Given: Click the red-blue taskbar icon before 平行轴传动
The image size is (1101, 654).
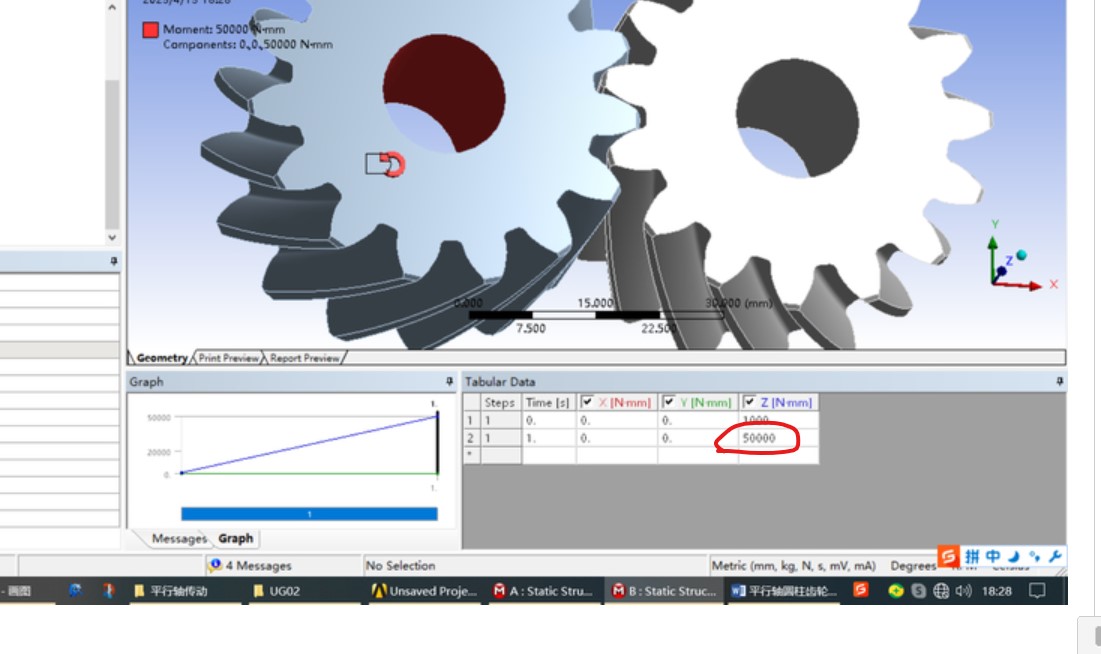Looking at the screenshot, I should [x=107, y=591].
